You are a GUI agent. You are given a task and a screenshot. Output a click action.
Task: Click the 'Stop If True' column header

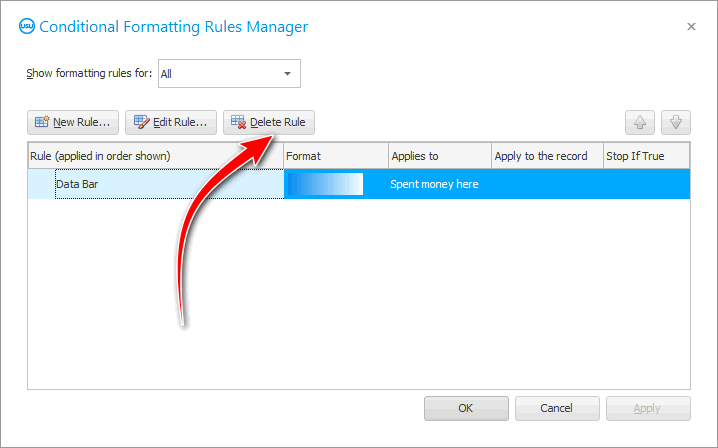click(x=646, y=156)
